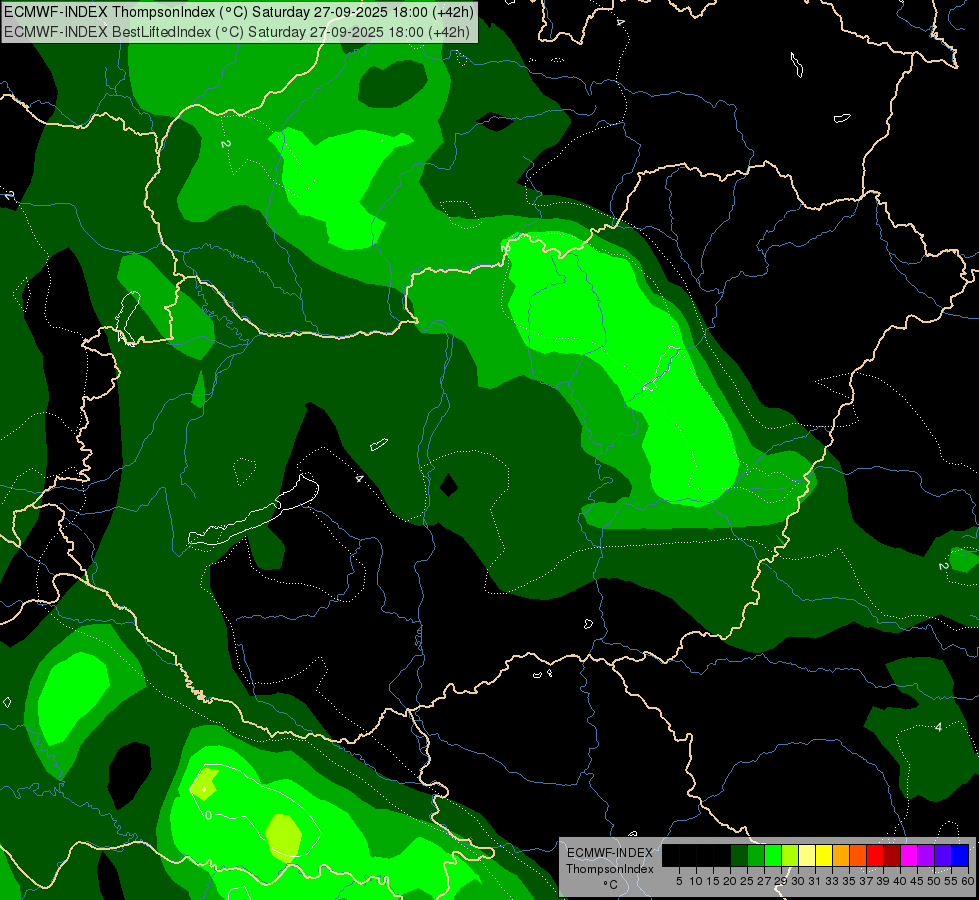
Task: Click the medium green 25-27 legend swatch
Action: 756,855
